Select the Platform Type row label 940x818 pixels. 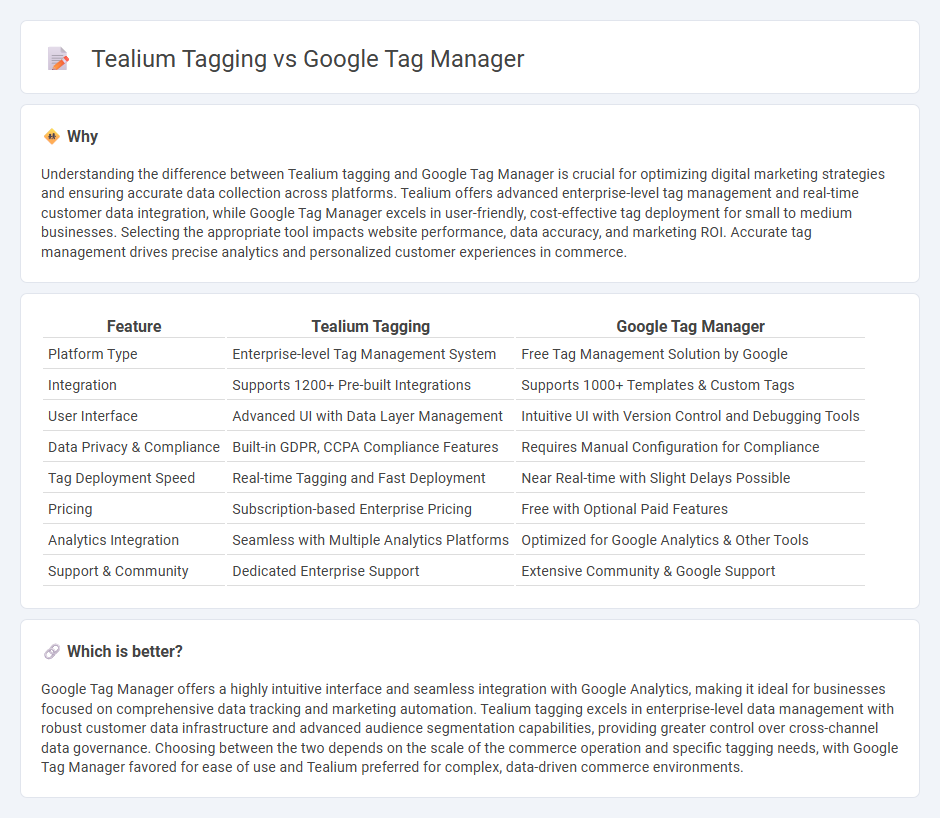point(93,354)
